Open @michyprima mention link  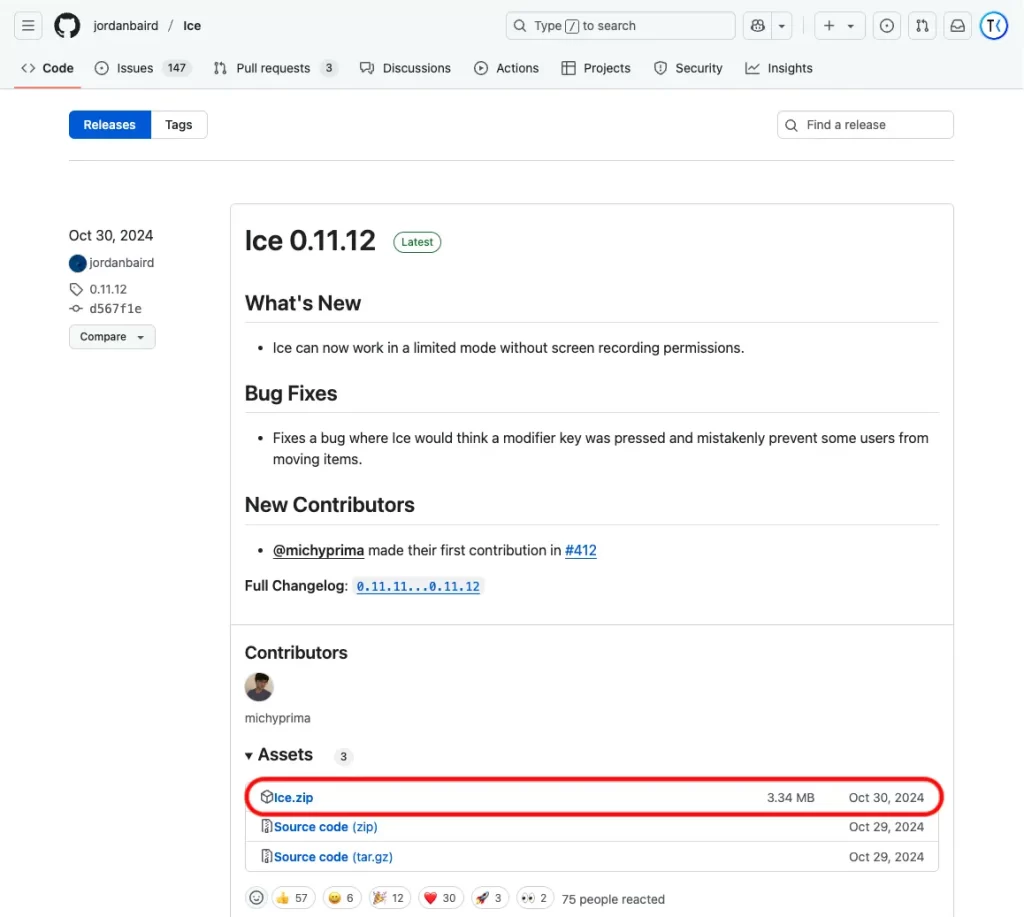tap(318, 551)
